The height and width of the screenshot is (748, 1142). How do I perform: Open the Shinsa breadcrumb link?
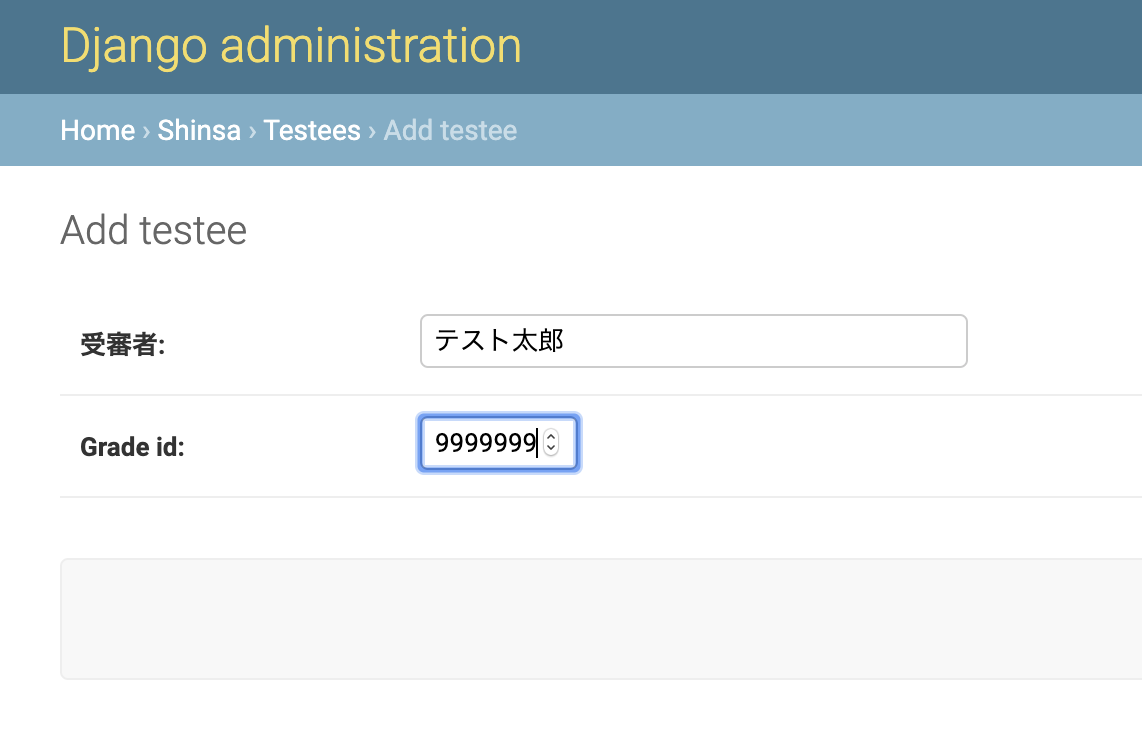[199, 130]
